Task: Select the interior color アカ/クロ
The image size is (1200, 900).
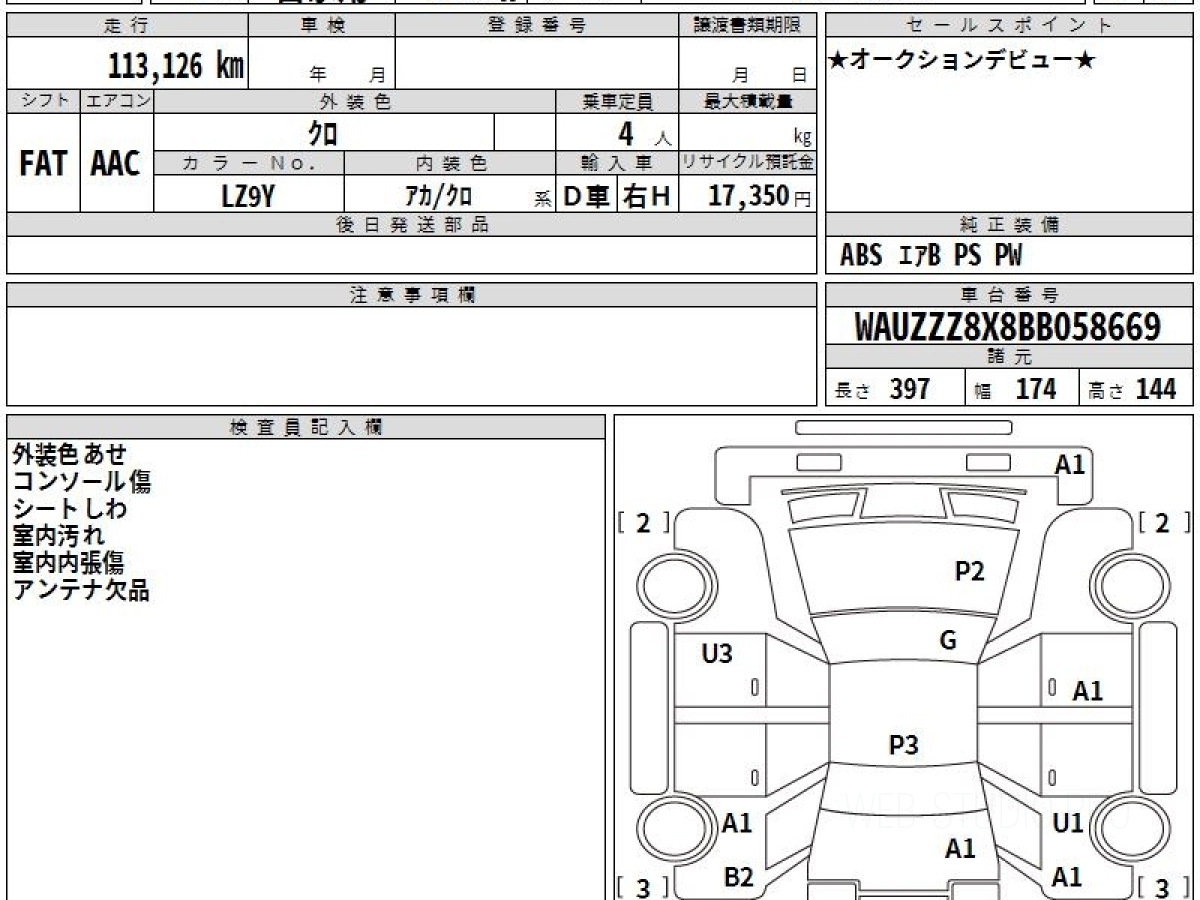Action: [x=438, y=196]
